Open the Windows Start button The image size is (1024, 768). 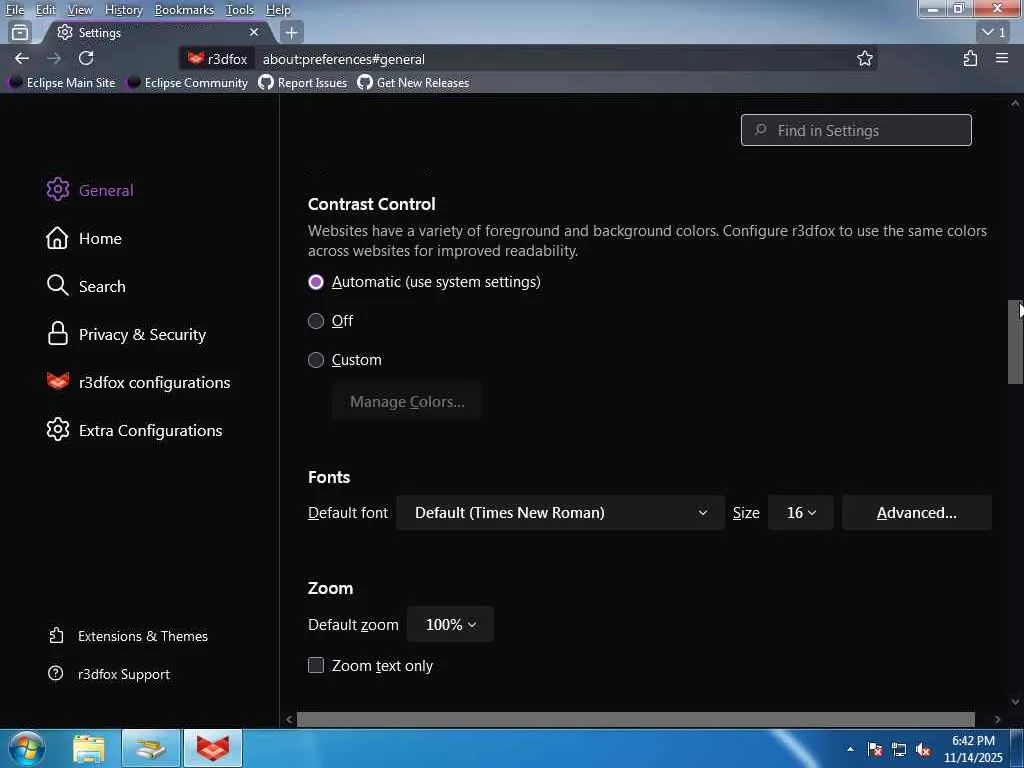(27, 748)
